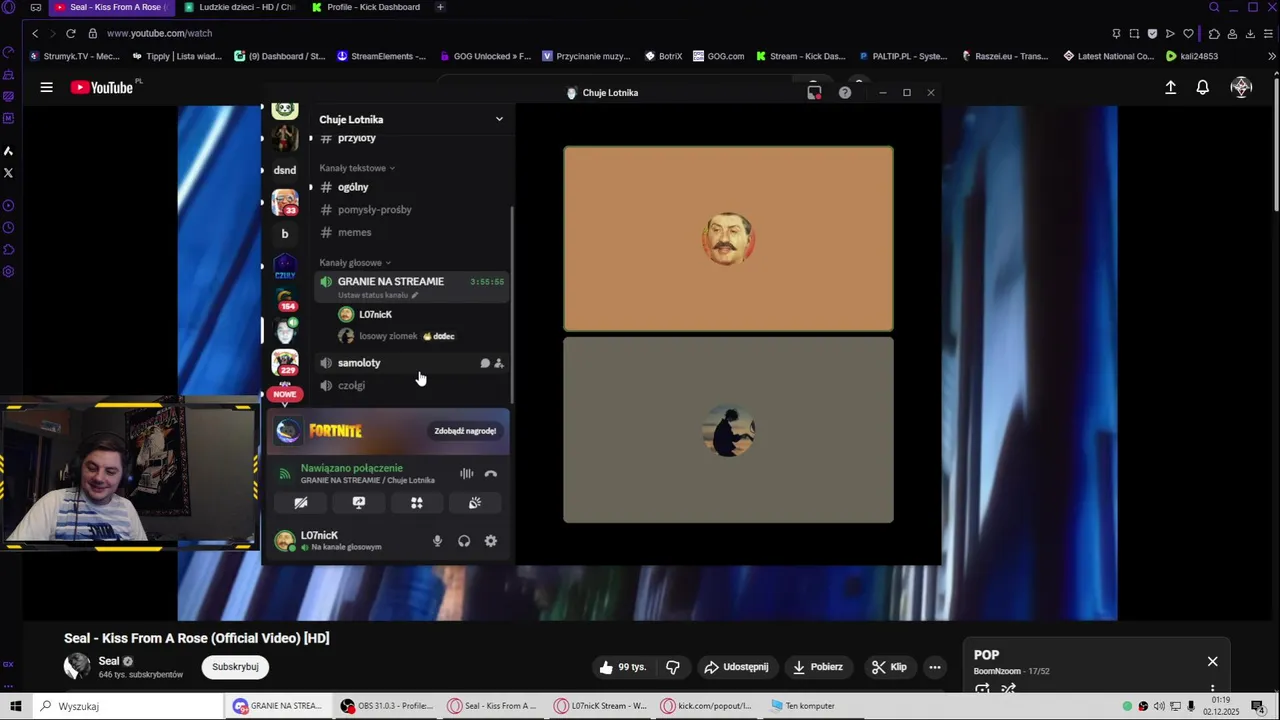Screen dimensions: 1280x720
Task: Share your screen in Discord
Action: [x=359, y=503]
